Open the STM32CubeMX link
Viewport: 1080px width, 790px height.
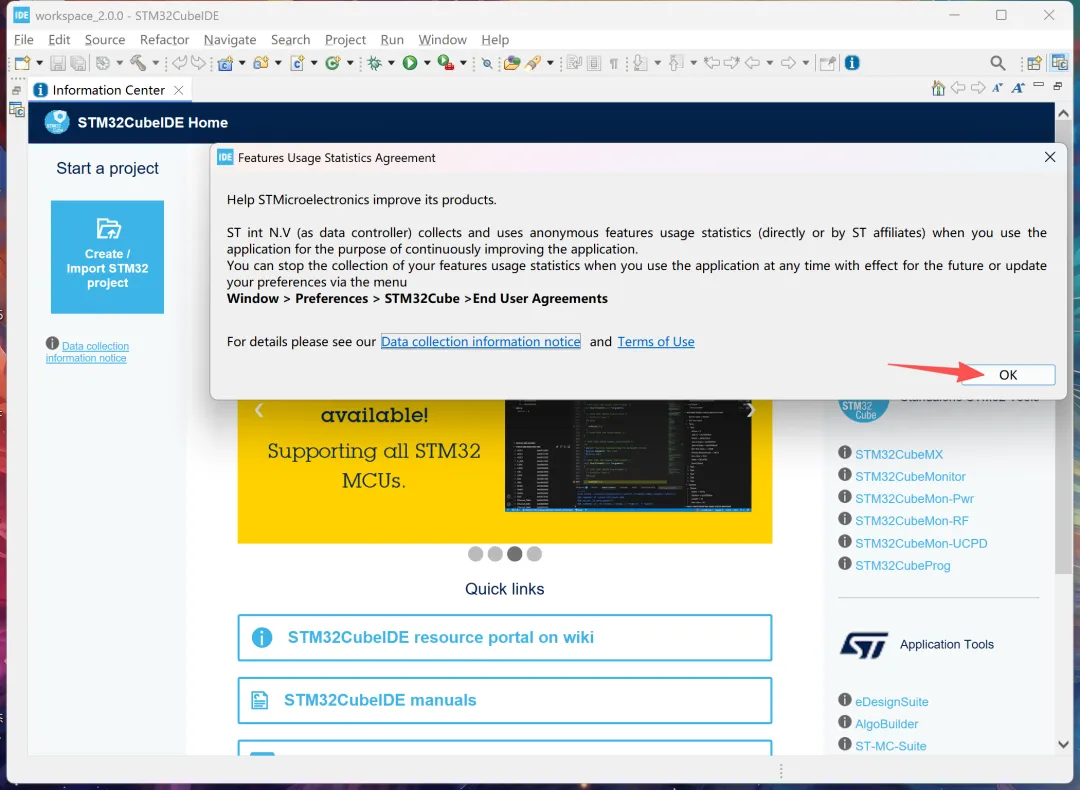(x=898, y=455)
